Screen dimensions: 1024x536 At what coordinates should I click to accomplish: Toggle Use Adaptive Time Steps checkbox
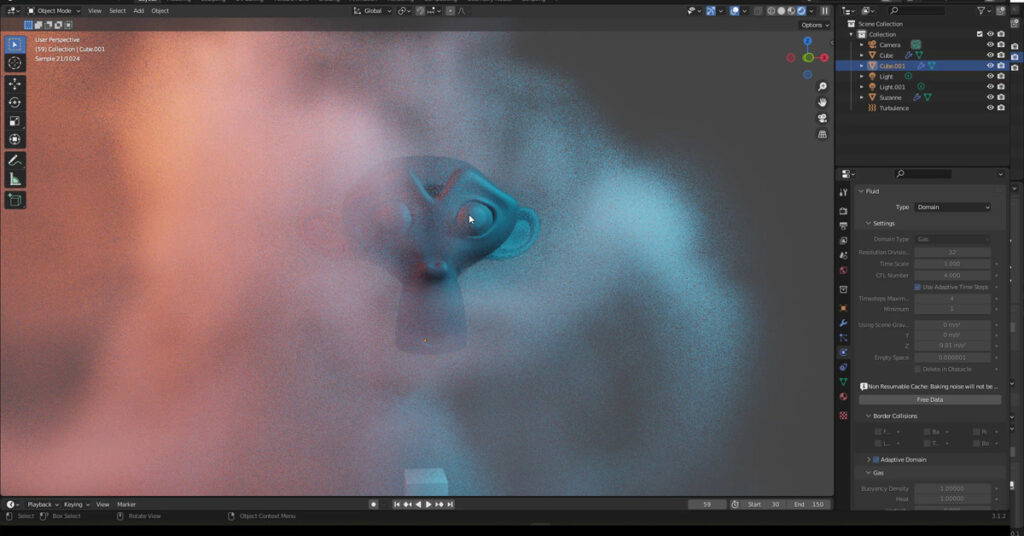[x=918, y=287]
